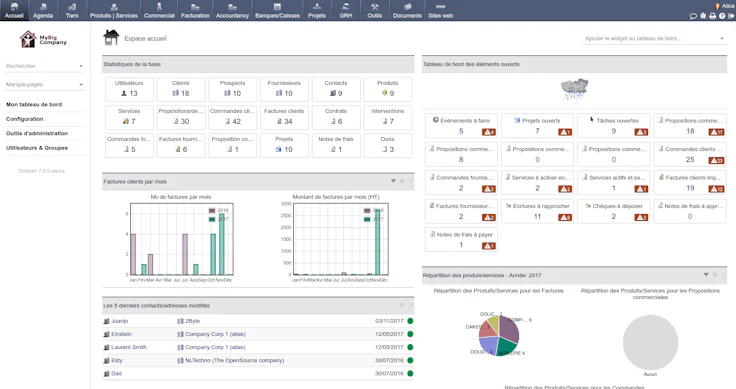Open Utilisateurs & Groupes in sidebar

coord(37,148)
